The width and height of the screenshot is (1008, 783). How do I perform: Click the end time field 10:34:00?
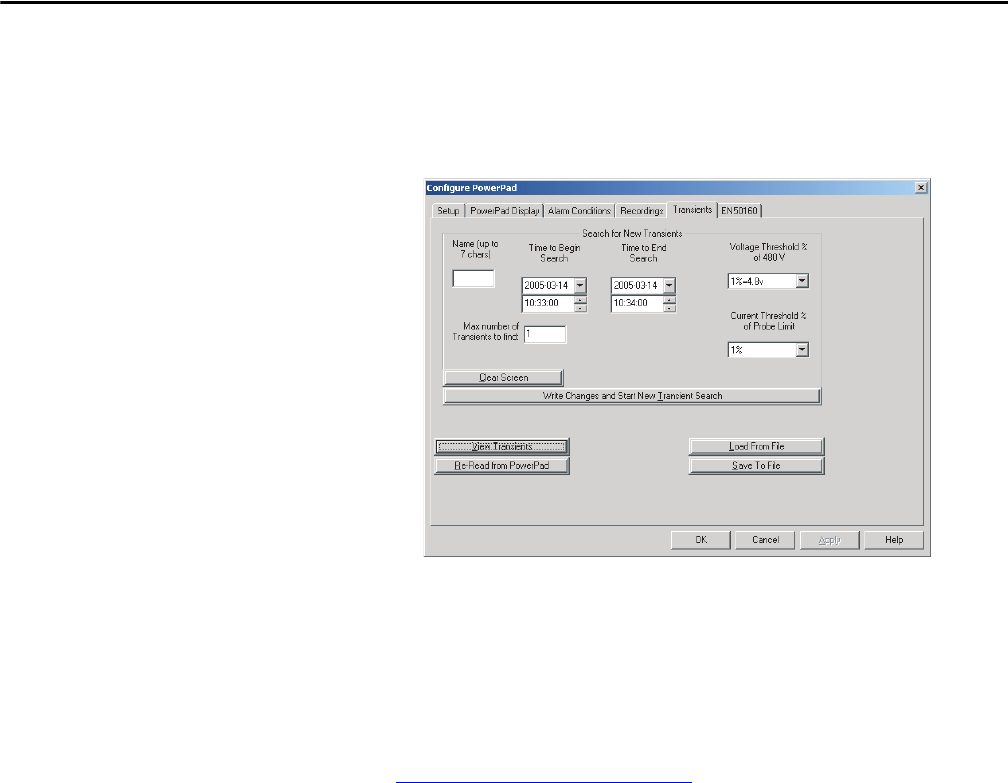[x=637, y=303]
